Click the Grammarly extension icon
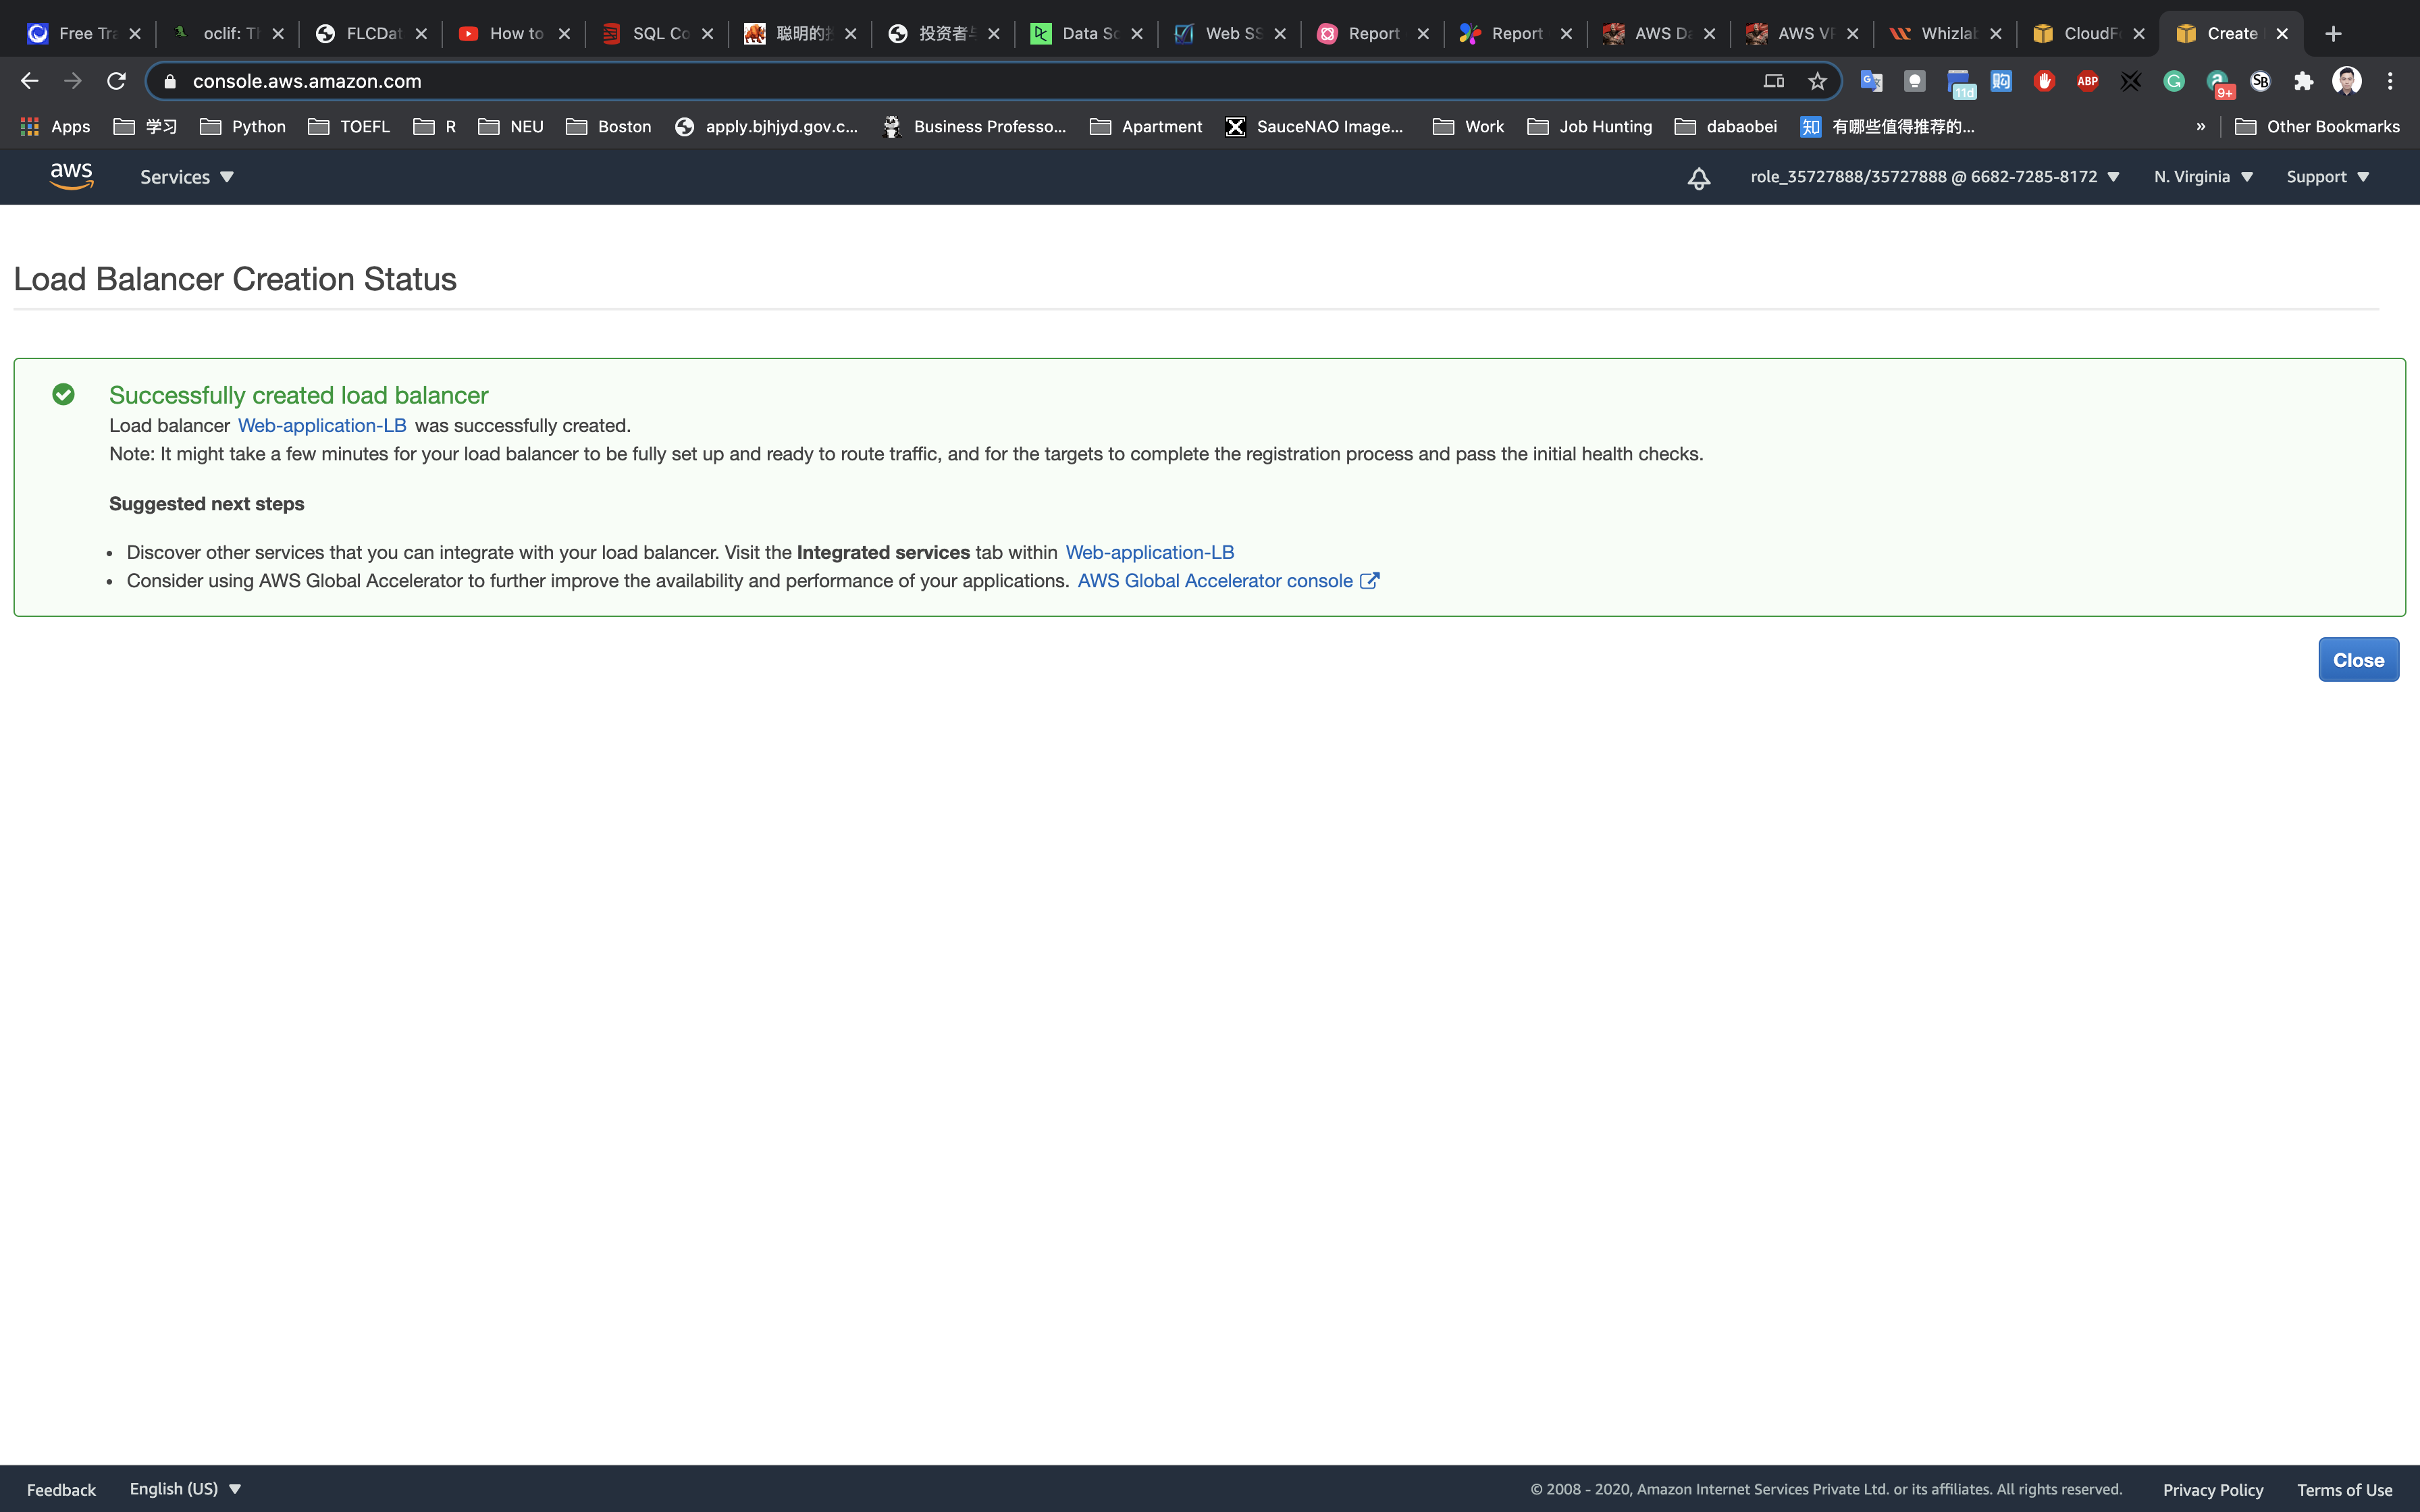Image resolution: width=2420 pixels, height=1512 pixels. point(2174,81)
